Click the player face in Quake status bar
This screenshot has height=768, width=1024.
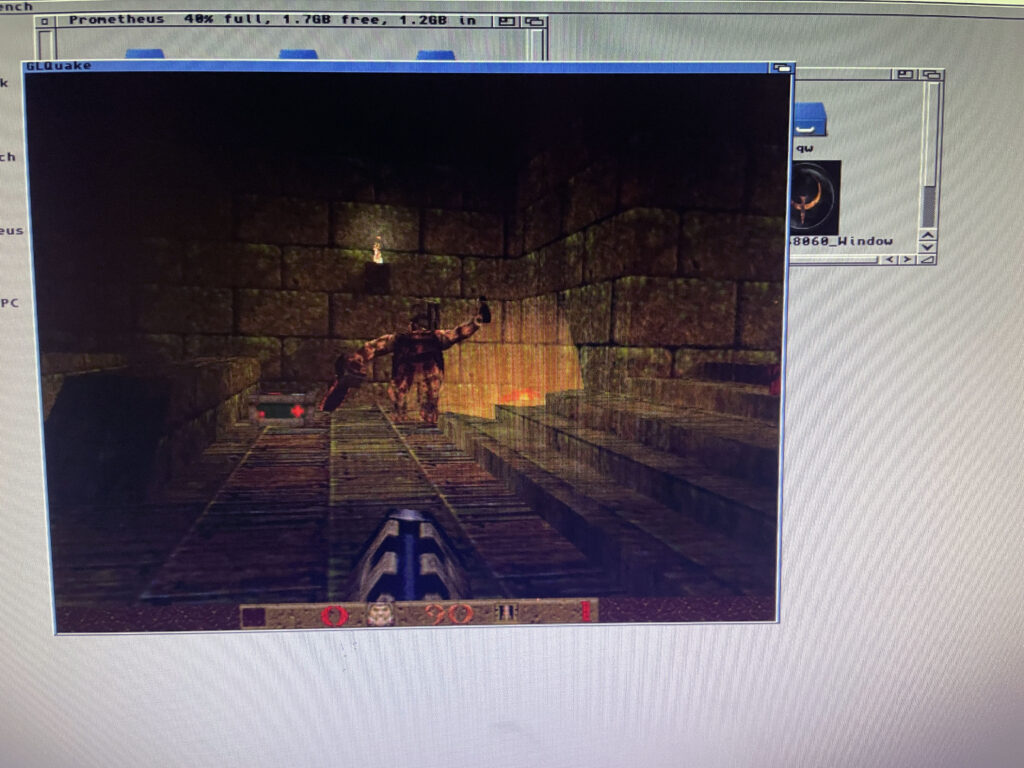click(x=380, y=611)
